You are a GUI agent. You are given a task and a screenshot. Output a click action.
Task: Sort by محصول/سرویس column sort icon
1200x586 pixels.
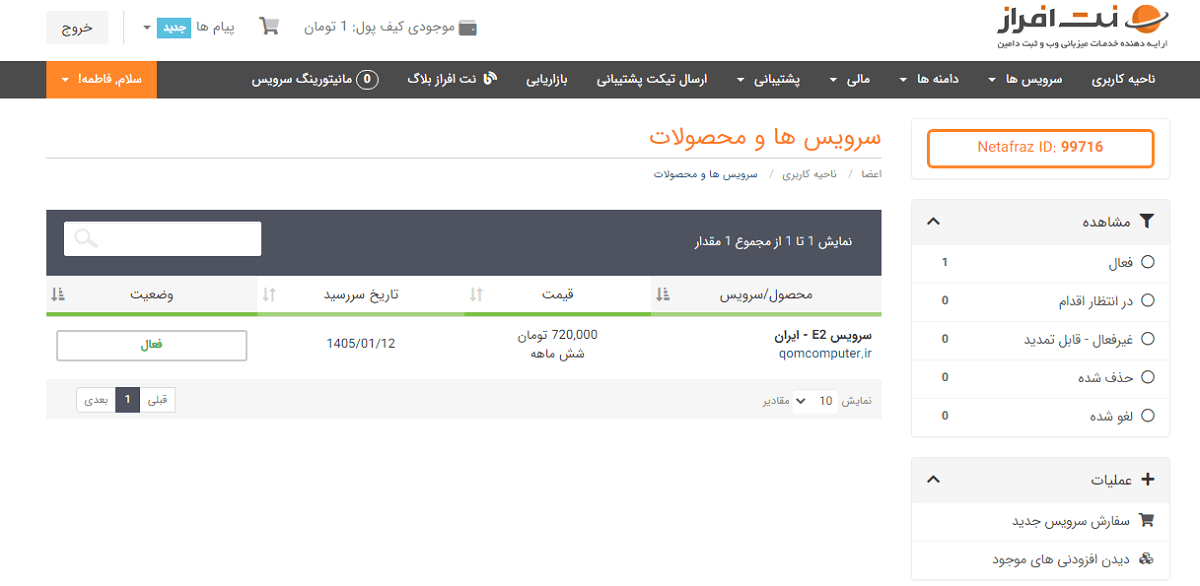click(664, 295)
